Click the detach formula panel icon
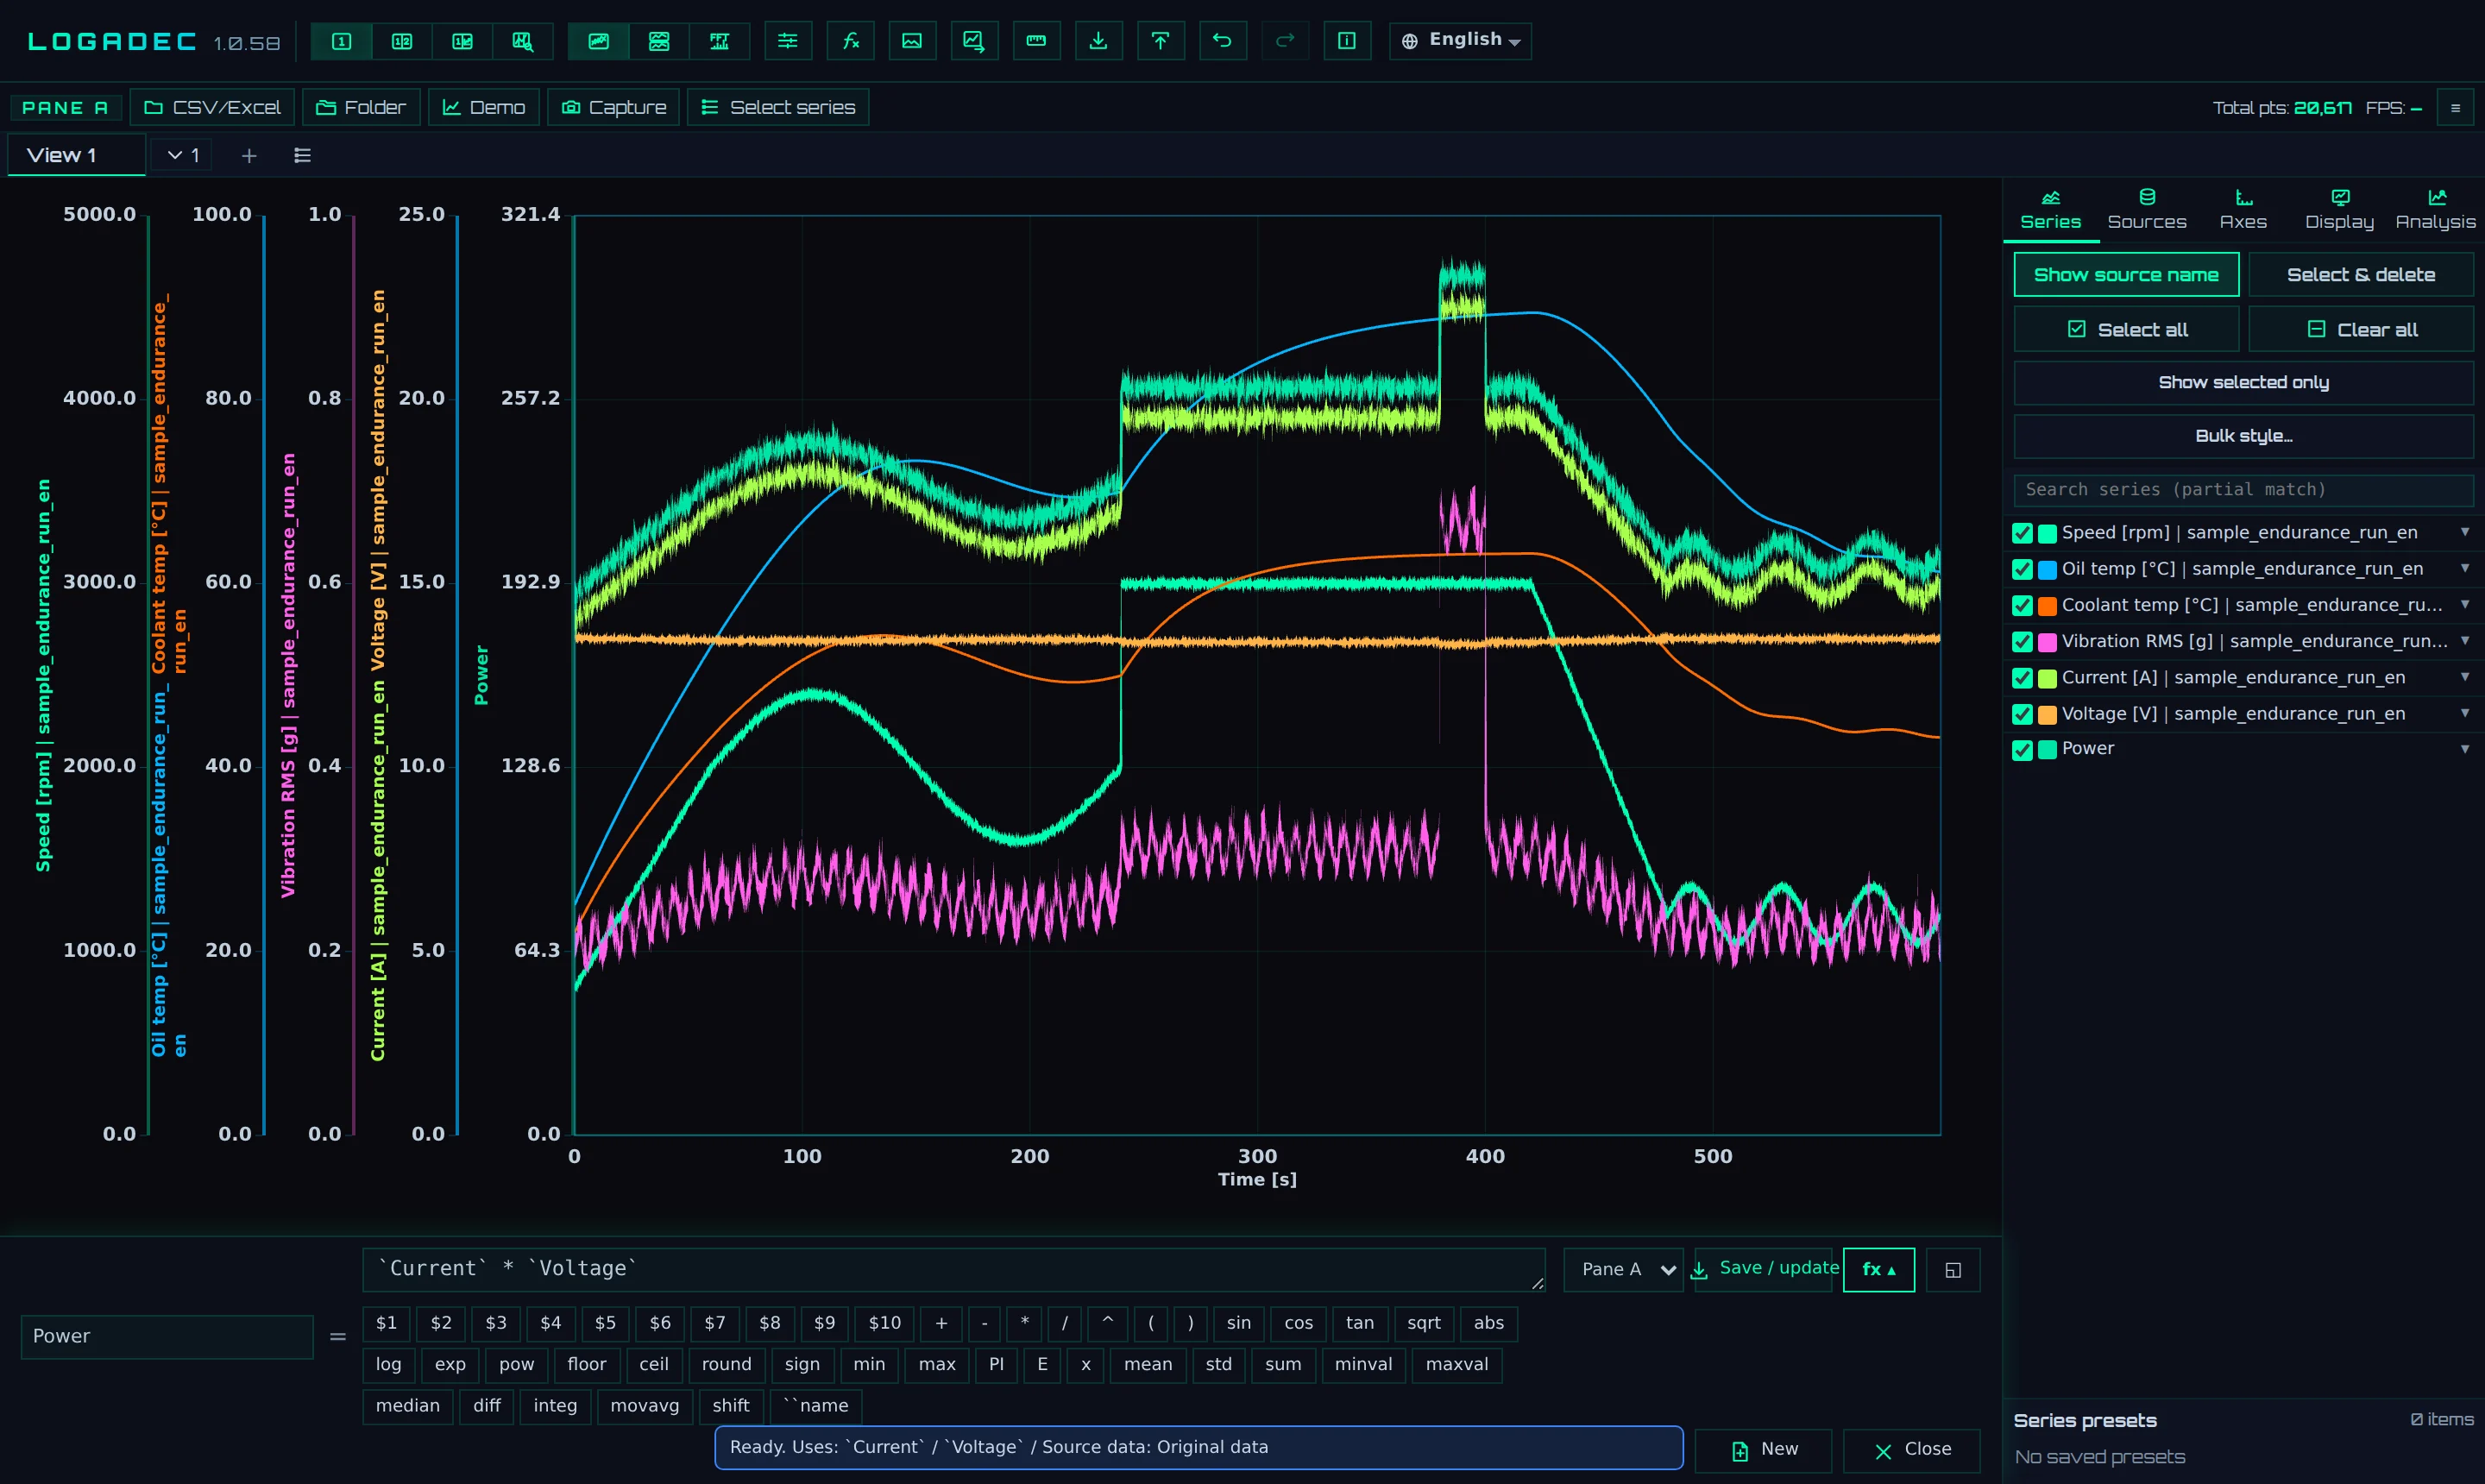 (1953, 1270)
